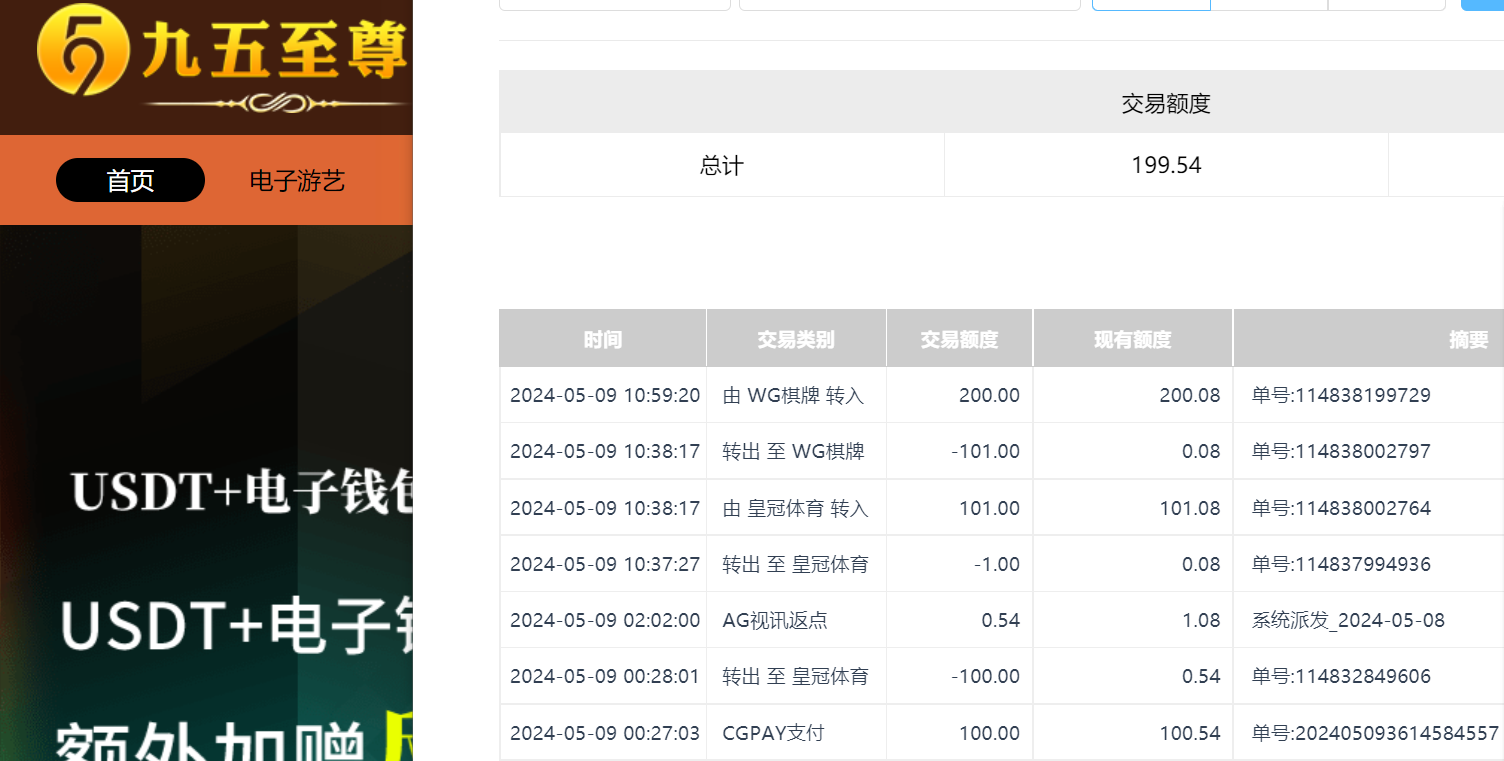Viewport: 1504px width, 761px height.
Task: Select balance 0.54 in 00:28:01 row
Action: [x=1201, y=676]
